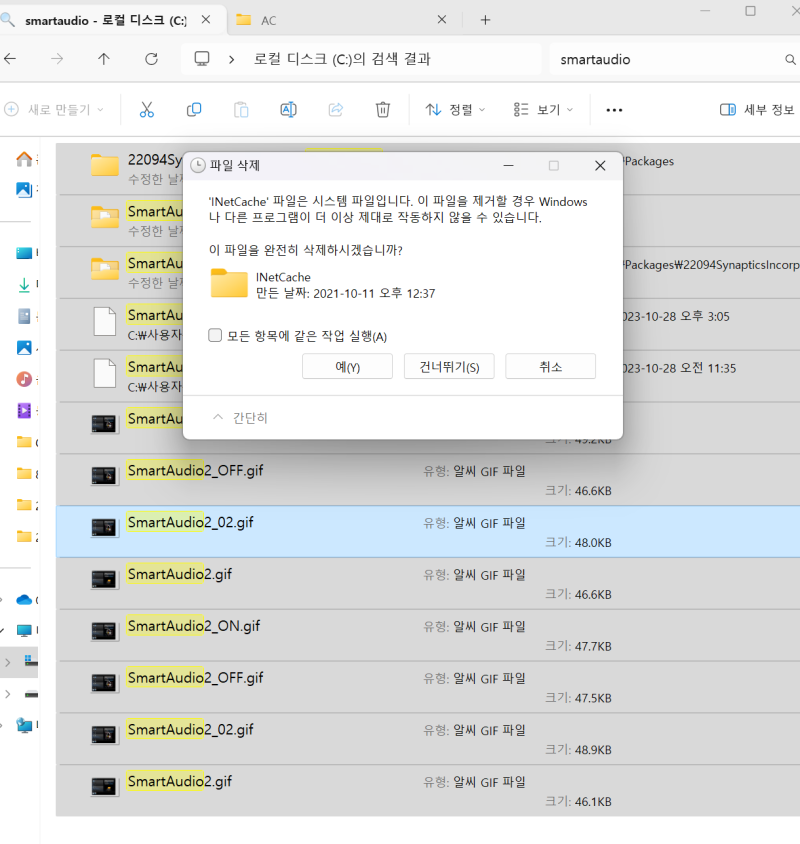The width and height of the screenshot is (800, 844).
Task: Cancel the delete with 취소 button
Action: (x=550, y=367)
